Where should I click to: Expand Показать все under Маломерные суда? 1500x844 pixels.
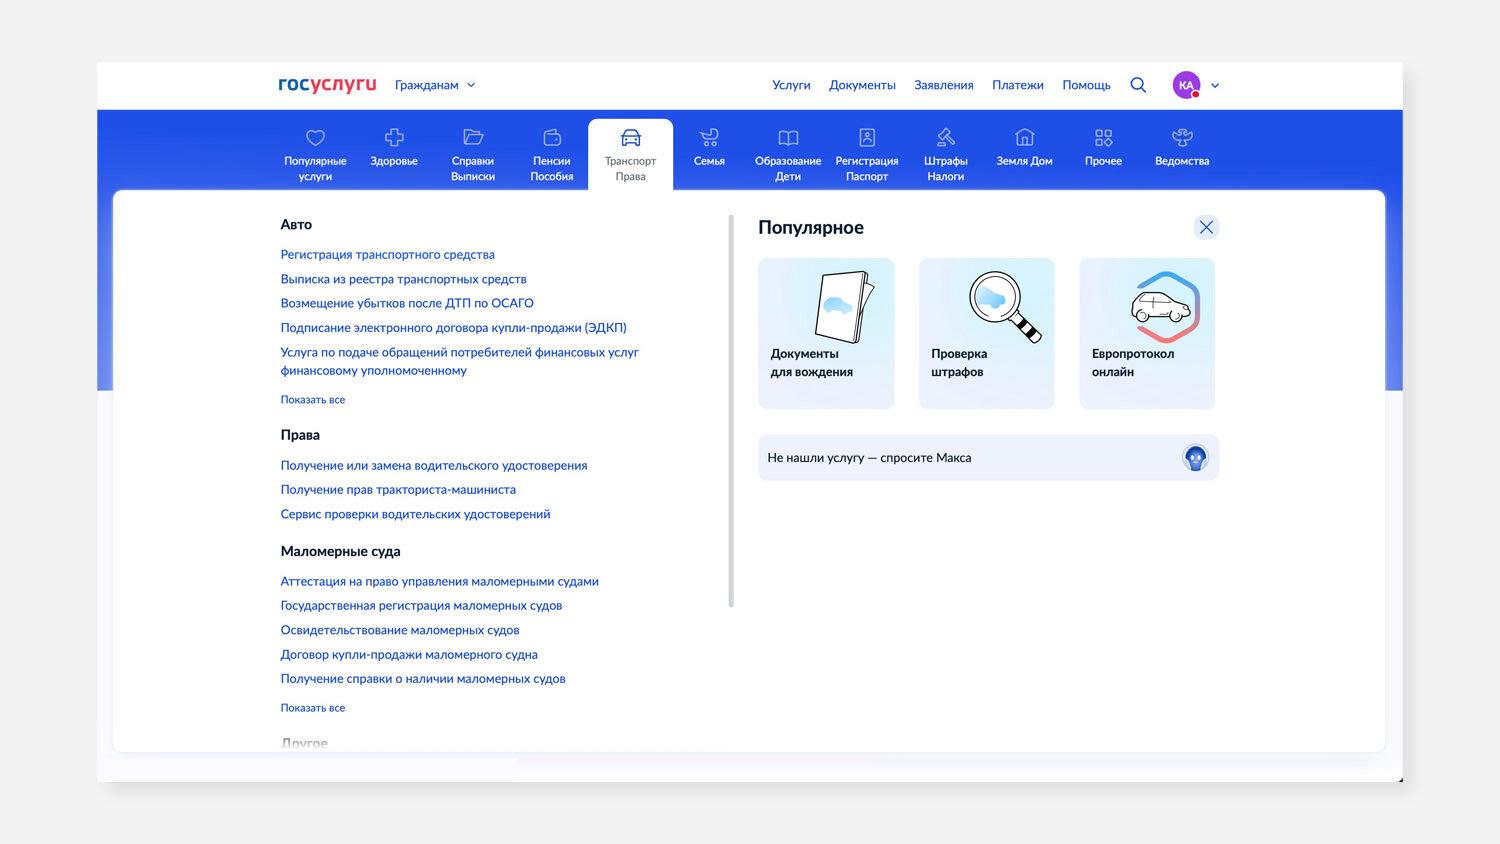[x=313, y=708]
